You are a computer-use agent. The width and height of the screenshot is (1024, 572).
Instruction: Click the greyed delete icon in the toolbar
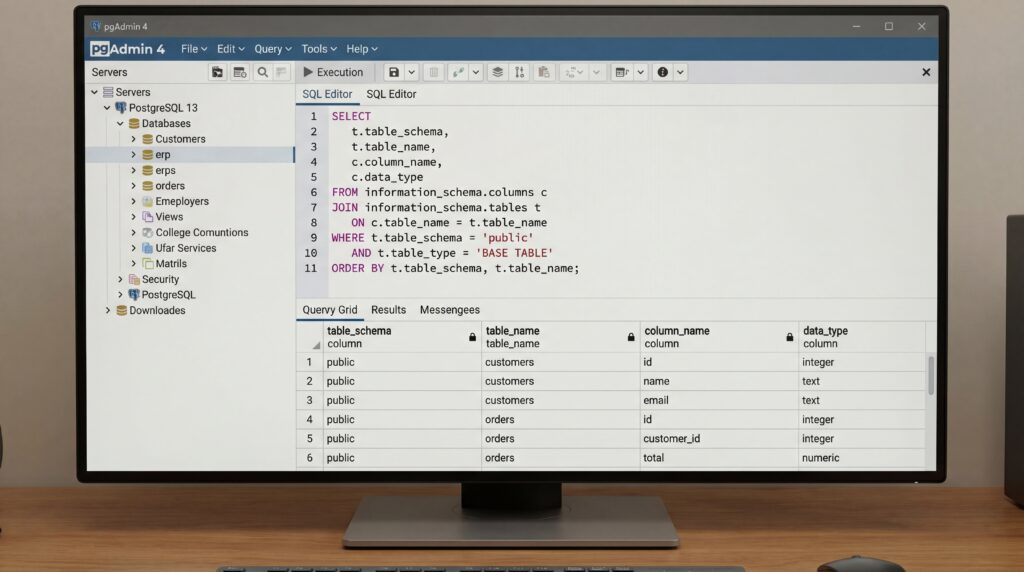pos(433,72)
